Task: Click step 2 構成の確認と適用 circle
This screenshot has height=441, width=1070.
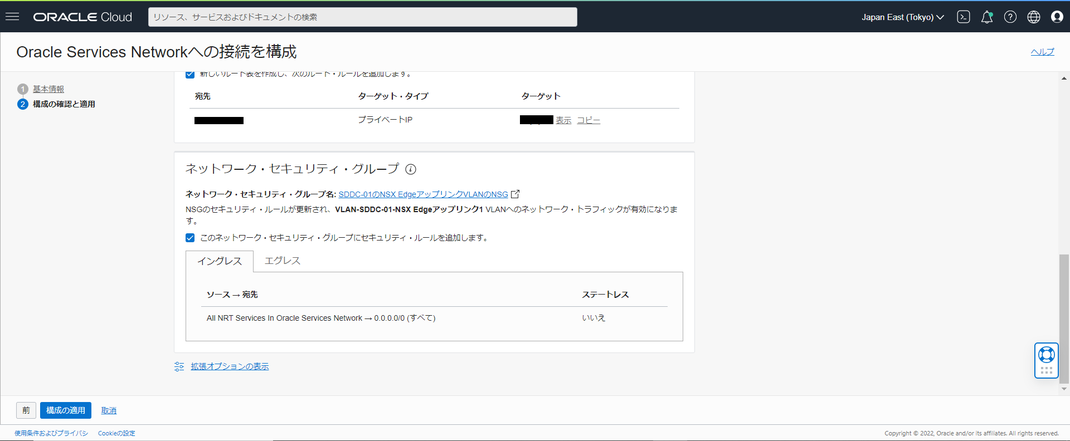Action: tap(23, 104)
